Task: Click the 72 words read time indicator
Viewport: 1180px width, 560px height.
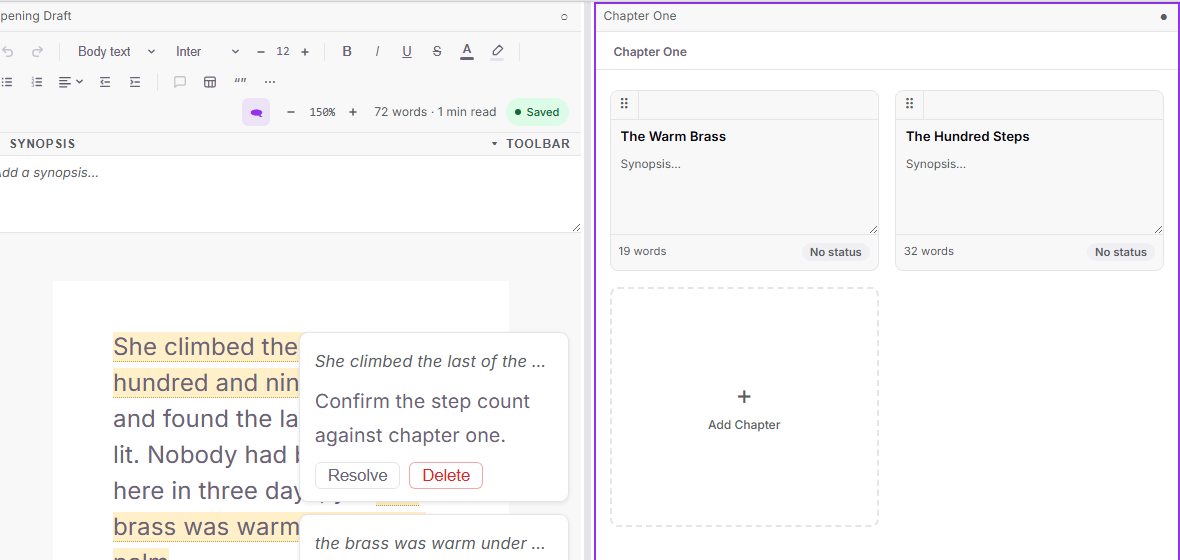Action: 435,112
